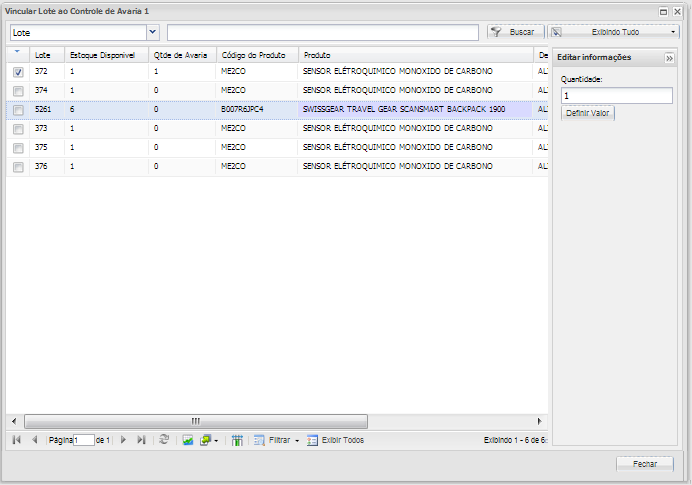Click the export windows icon in footer
692x485 pixels.
pyautogui.click(x=205, y=440)
